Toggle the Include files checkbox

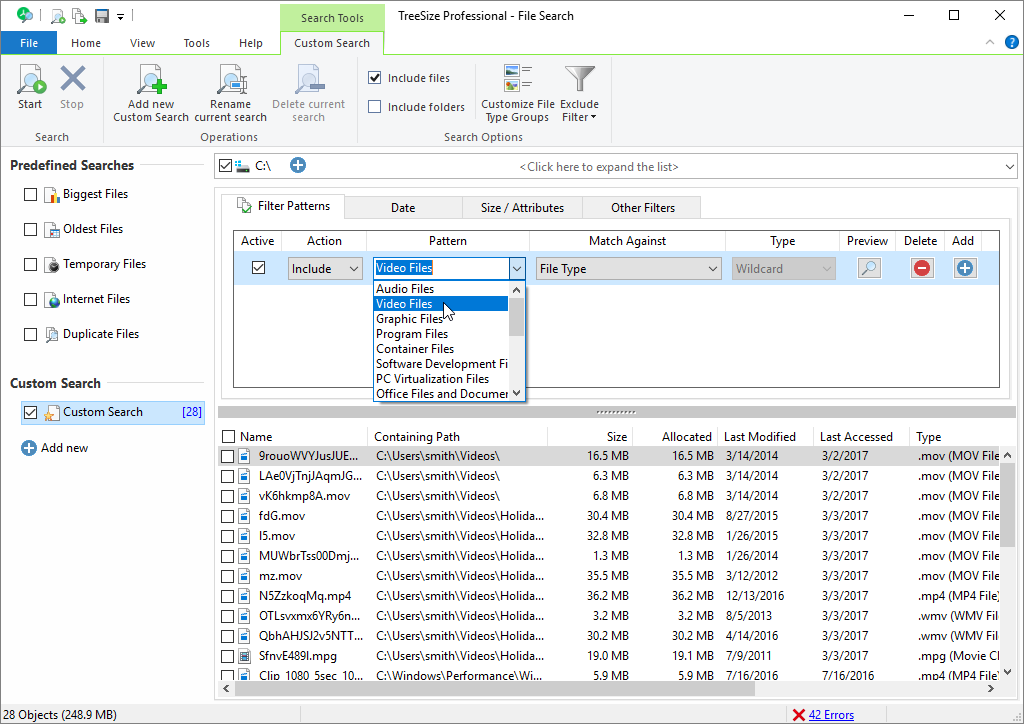coord(375,78)
